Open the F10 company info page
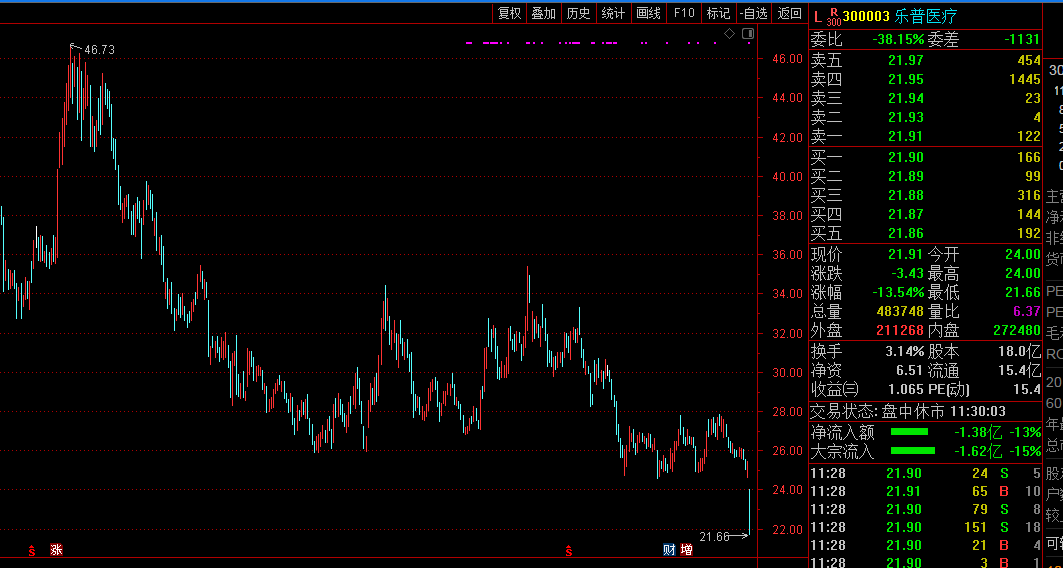This screenshot has width=1063, height=568. click(x=684, y=13)
